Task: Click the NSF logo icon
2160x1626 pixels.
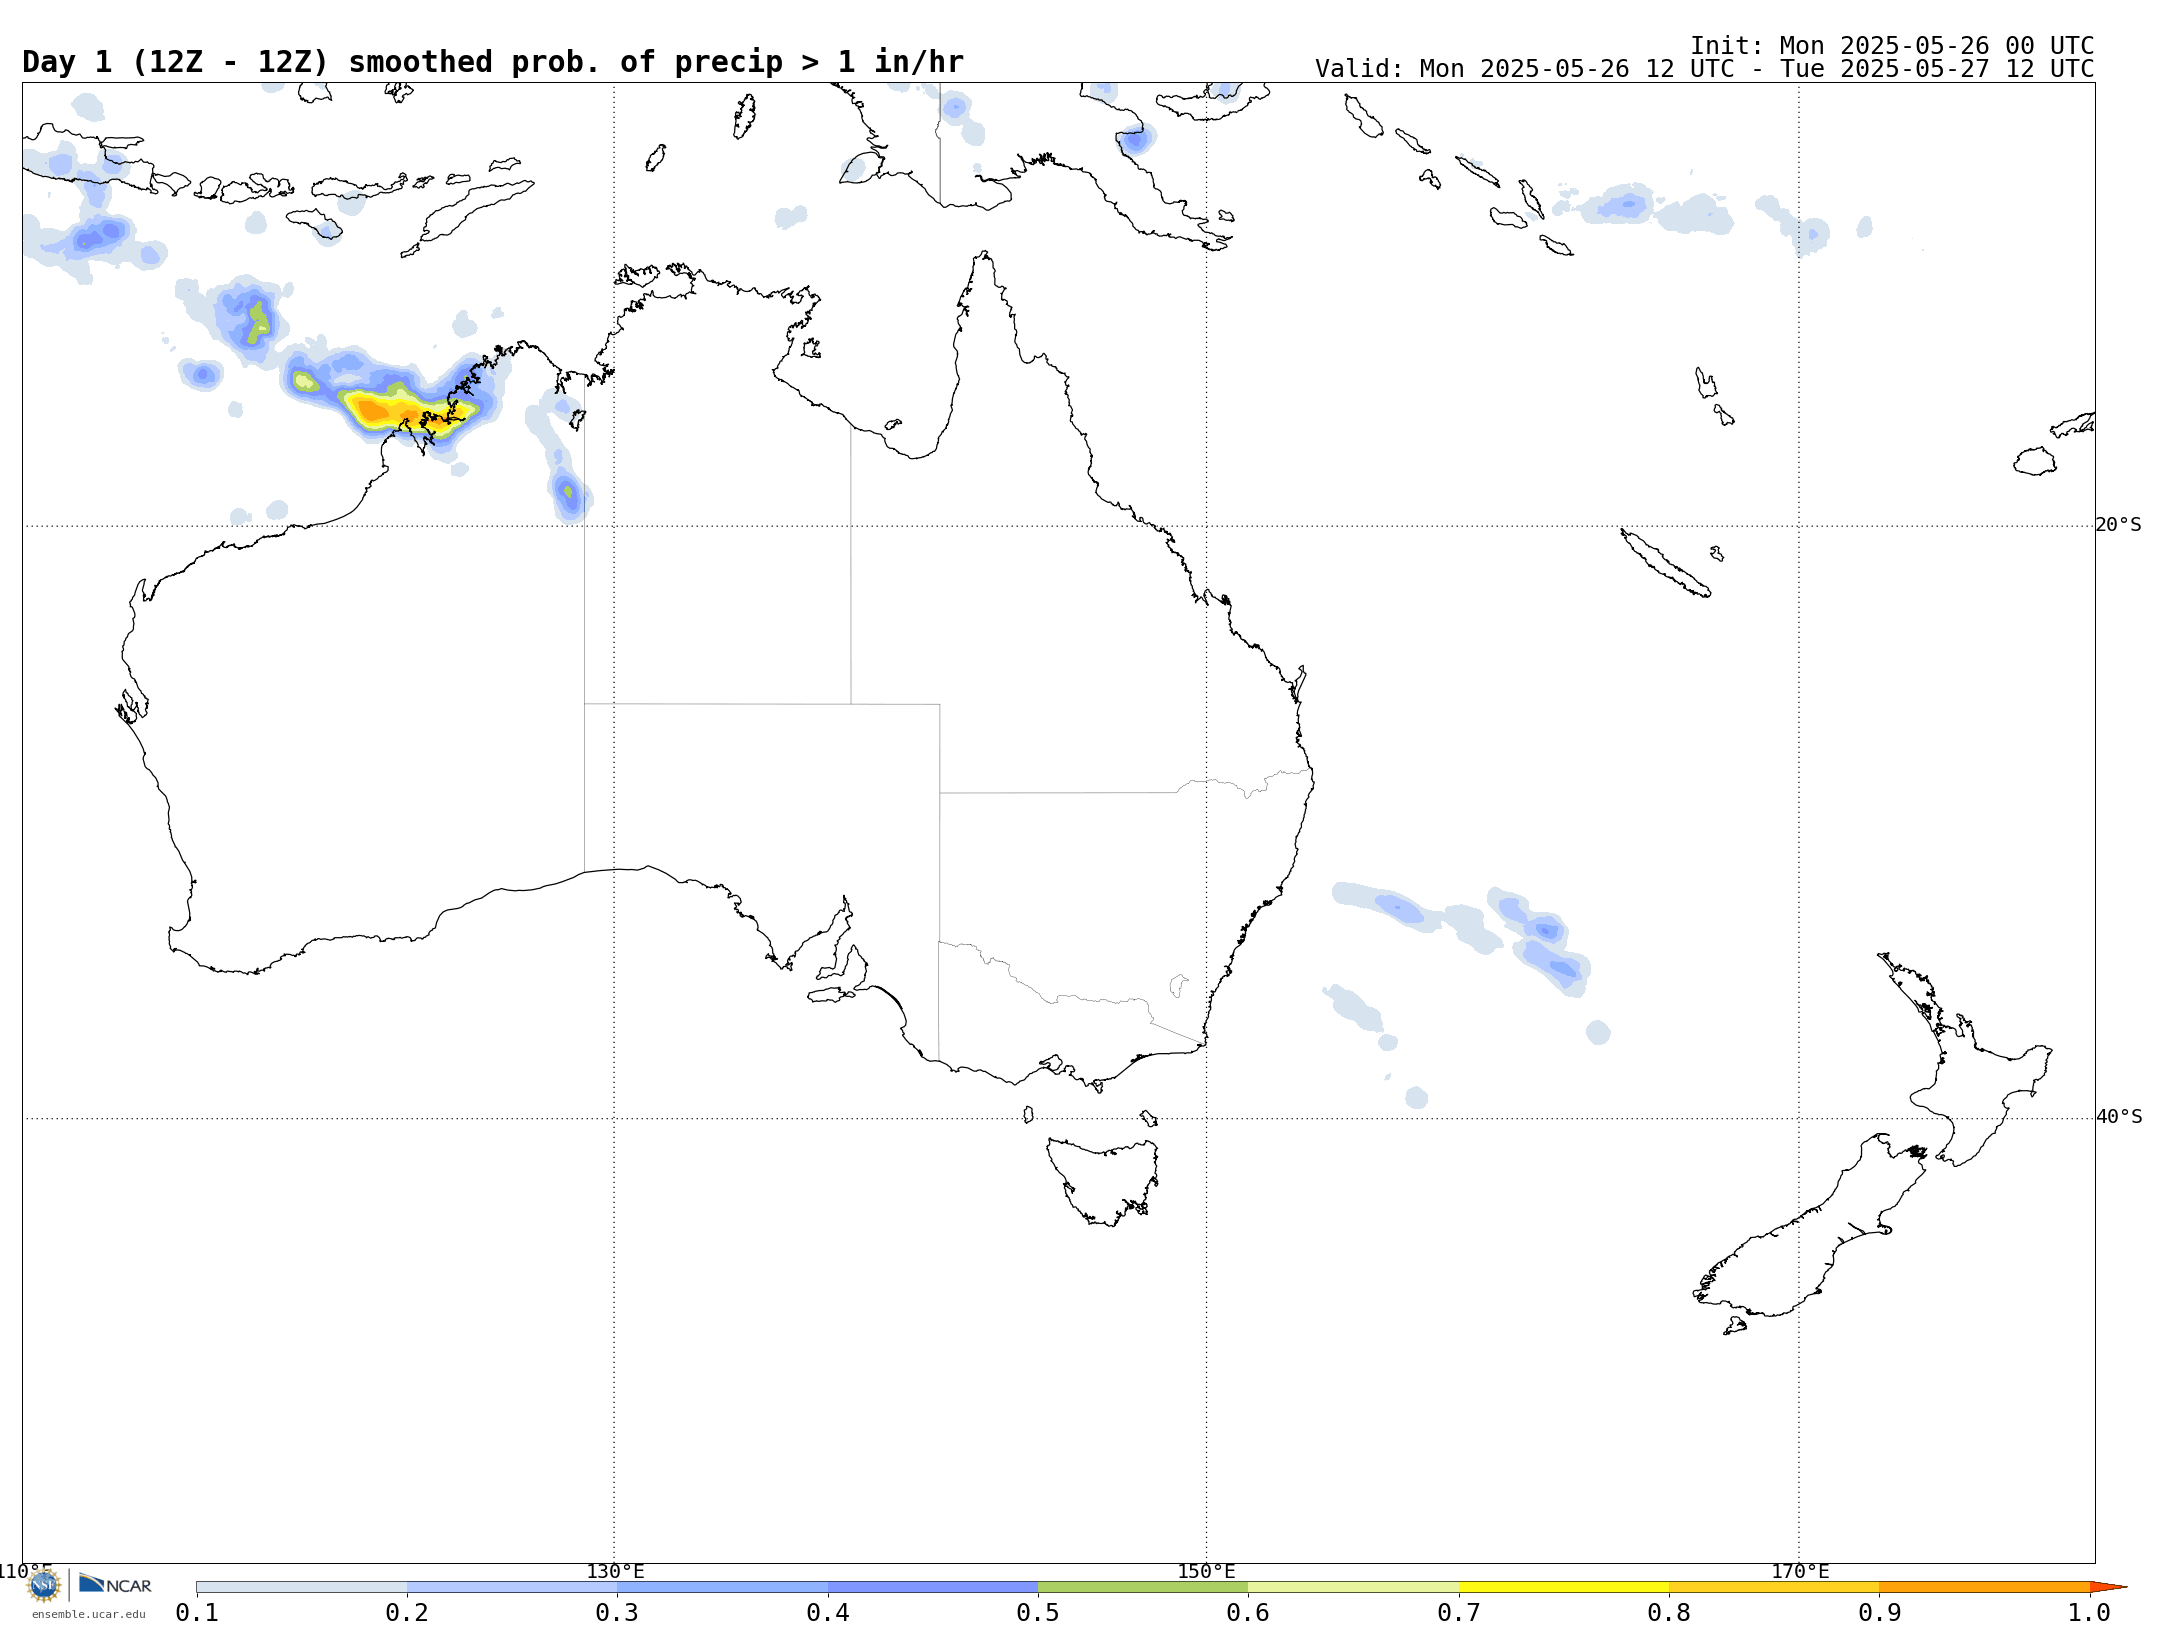Action: tap(44, 1585)
